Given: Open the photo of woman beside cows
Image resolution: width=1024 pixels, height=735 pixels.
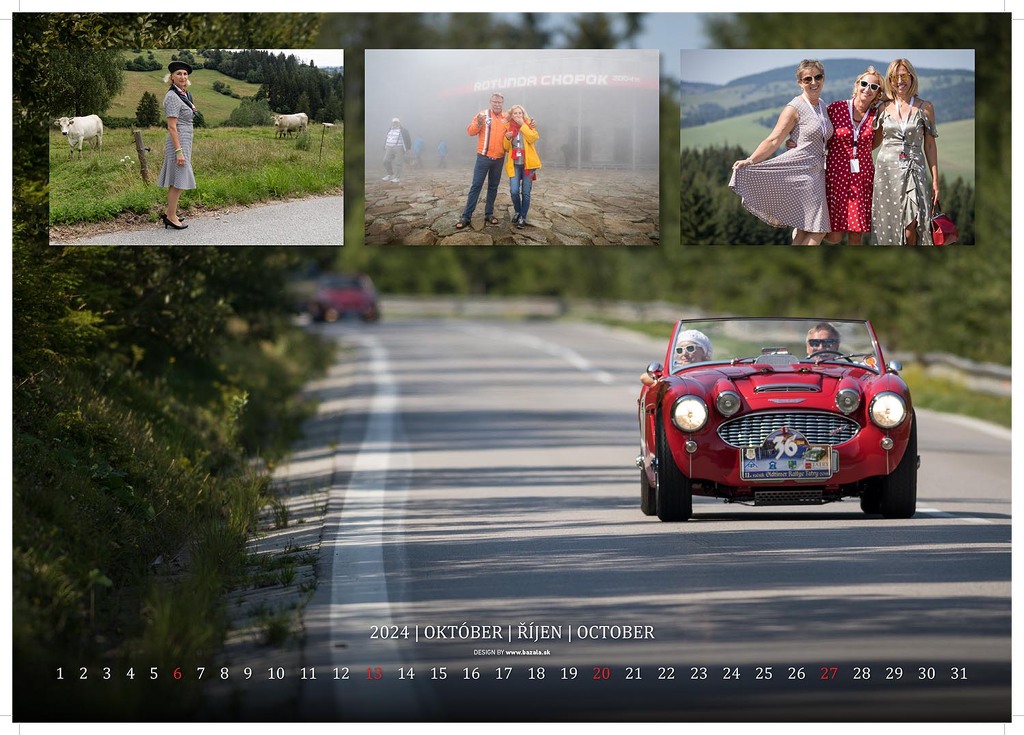Looking at the screenshot, I should (196, 147).
